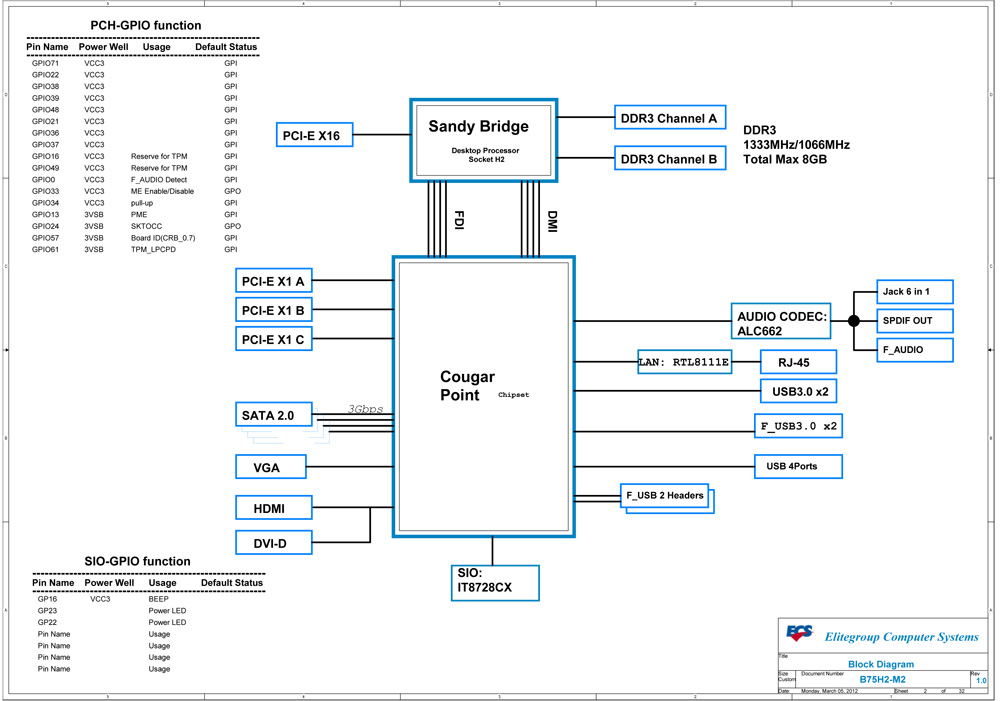Click the GPO status in the GPIO33 row

click(x=232, y=191)
